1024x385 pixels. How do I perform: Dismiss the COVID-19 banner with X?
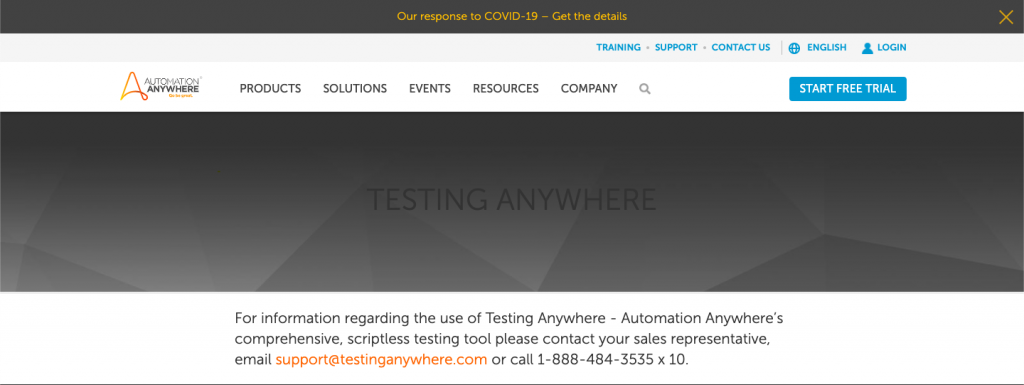coord(1006,16)
